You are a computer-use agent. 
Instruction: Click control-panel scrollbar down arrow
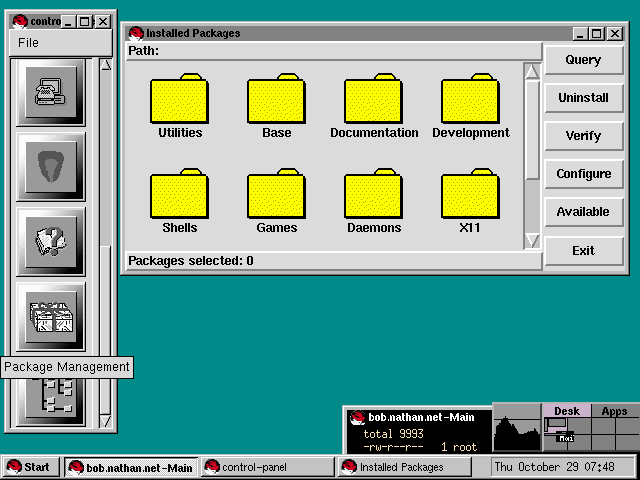click(x=106, y=421)
